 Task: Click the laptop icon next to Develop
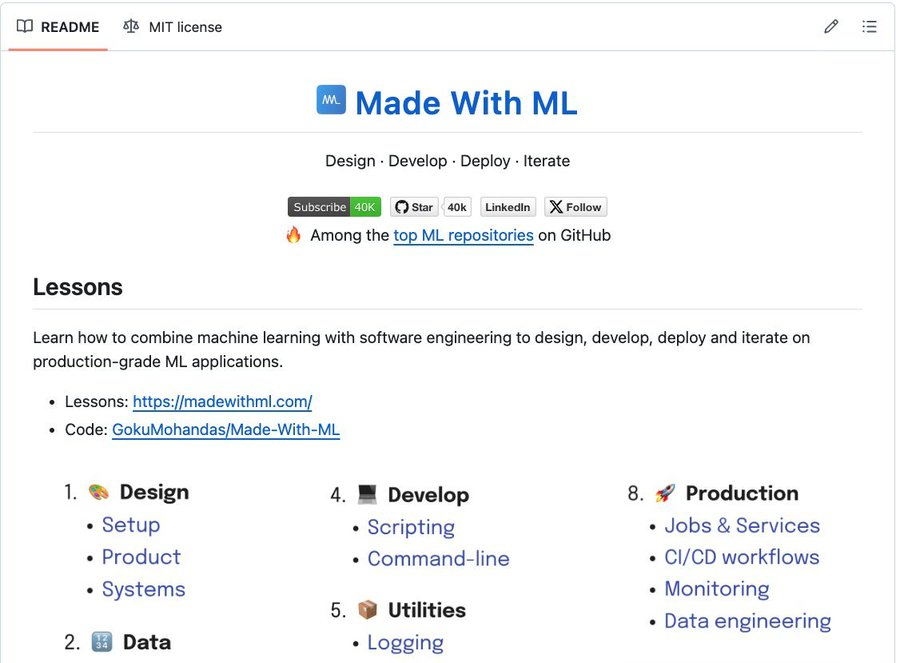[367, 494]
